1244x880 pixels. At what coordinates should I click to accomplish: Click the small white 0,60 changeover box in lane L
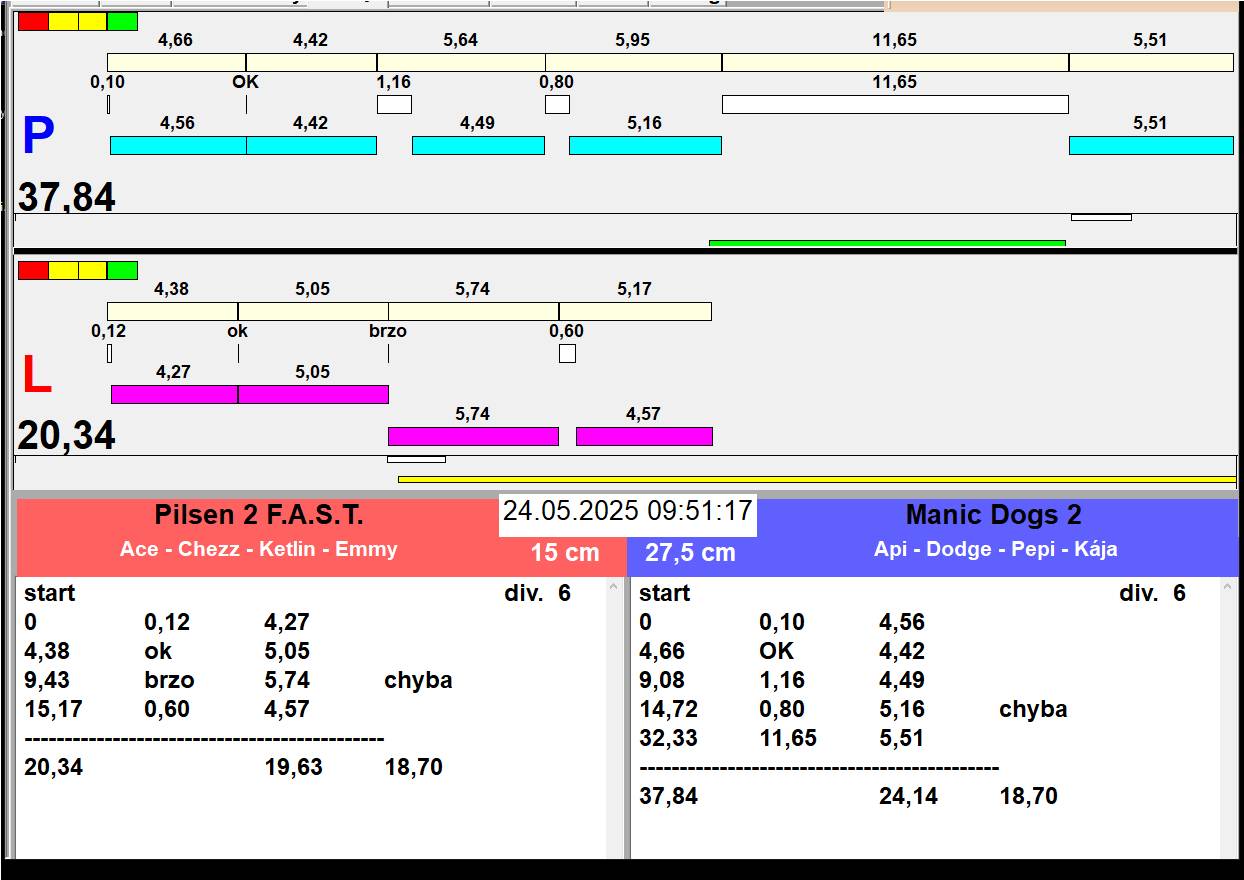pos(567,353)
